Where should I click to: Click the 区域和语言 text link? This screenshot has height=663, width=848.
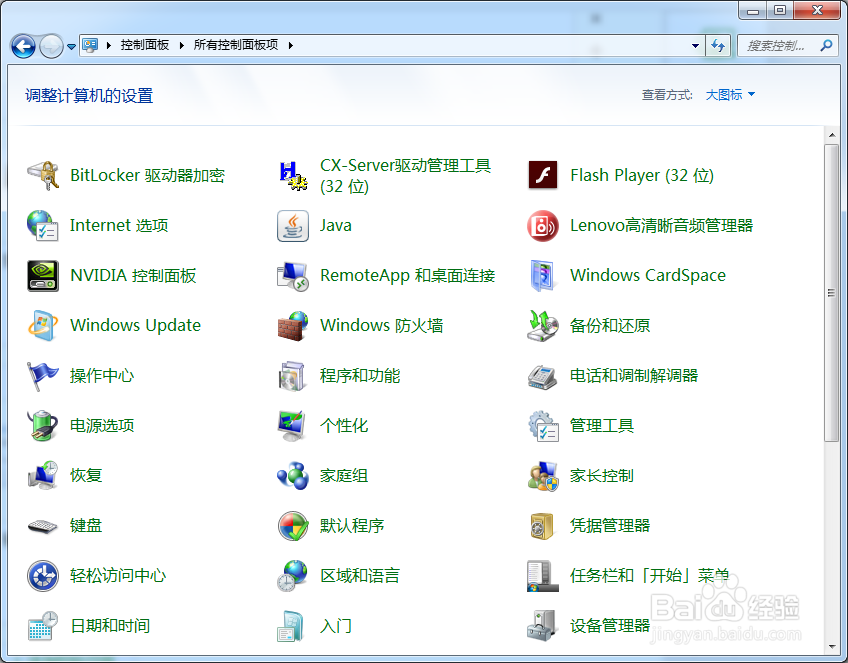pyautogui.click(x=360, y=576)
